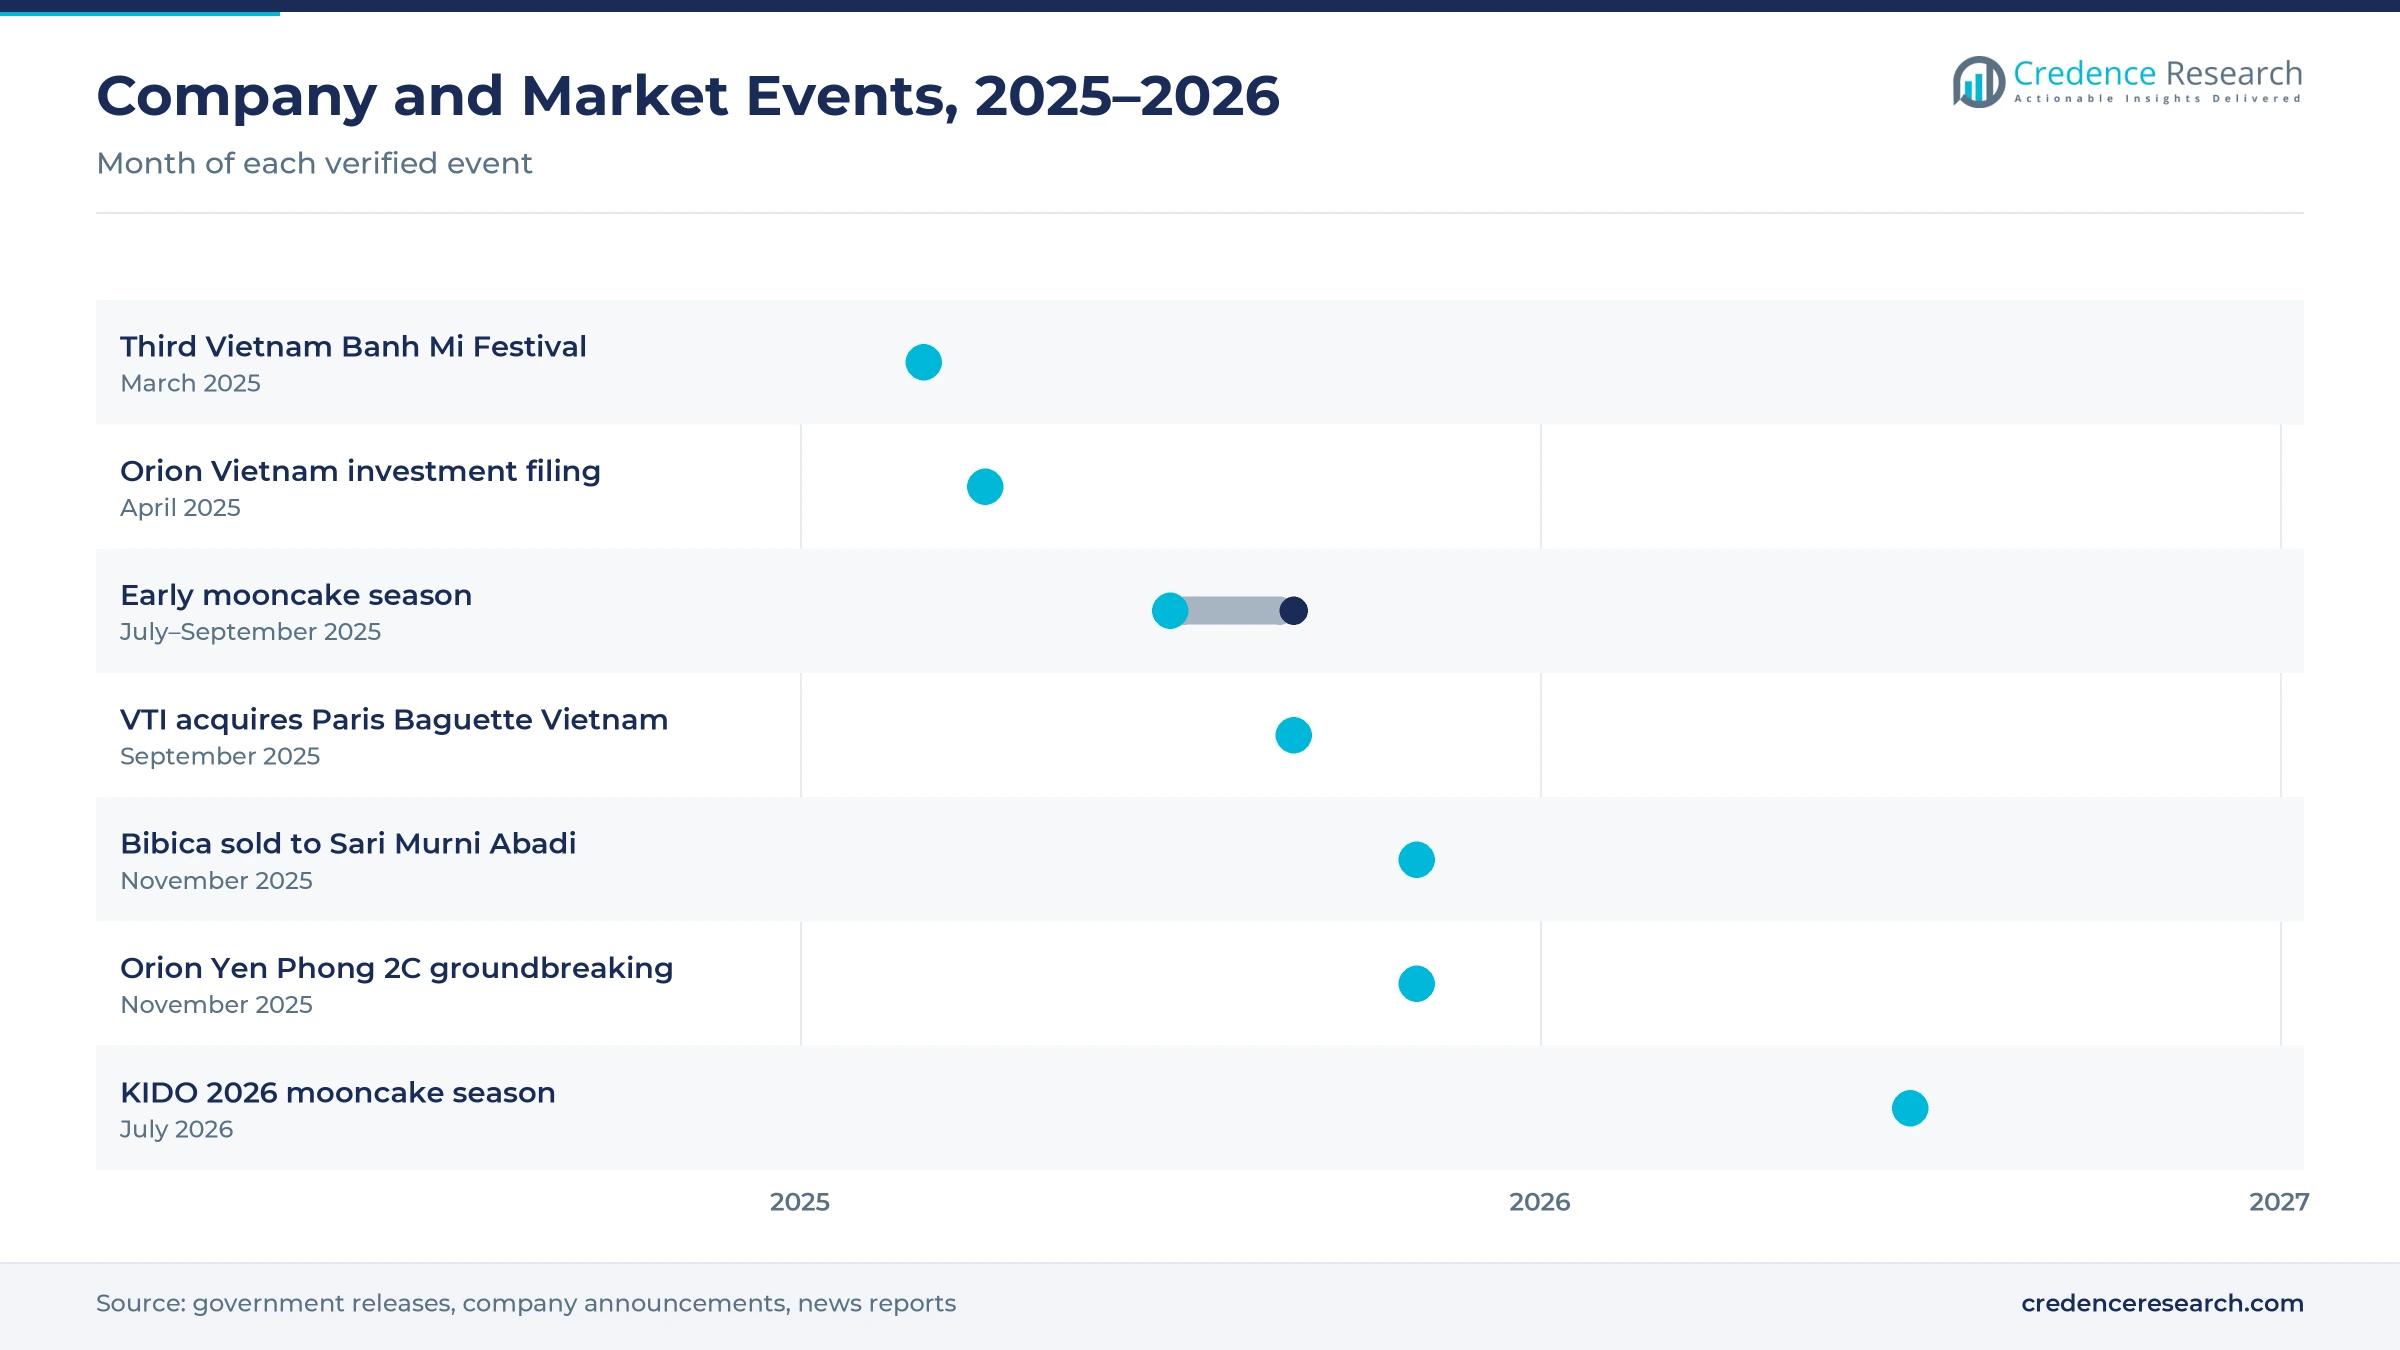The width and height of the screenshot is (2400, 1350).
Task: Click the "April 2025" date text
Action: 180,508
